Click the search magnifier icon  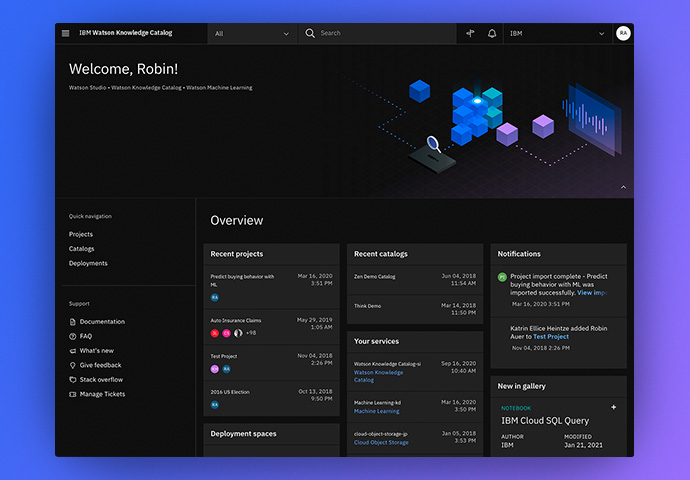[310, 33]
